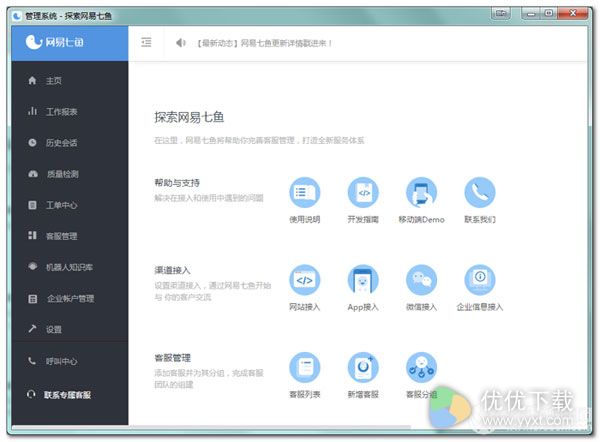Screen dimensions: 600x442
Task: Click the 使用说明 label text
Action: 305,220
